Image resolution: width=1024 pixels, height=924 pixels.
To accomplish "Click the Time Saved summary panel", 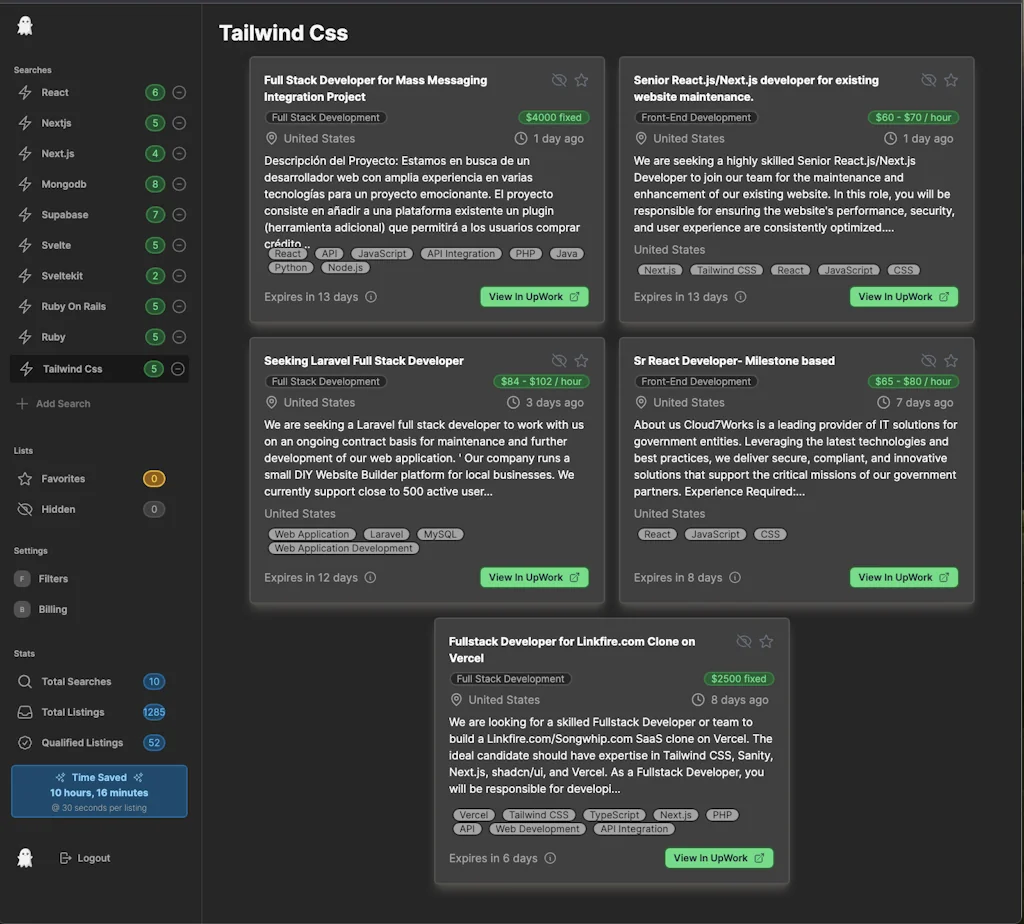I will (x=98, y=791).
